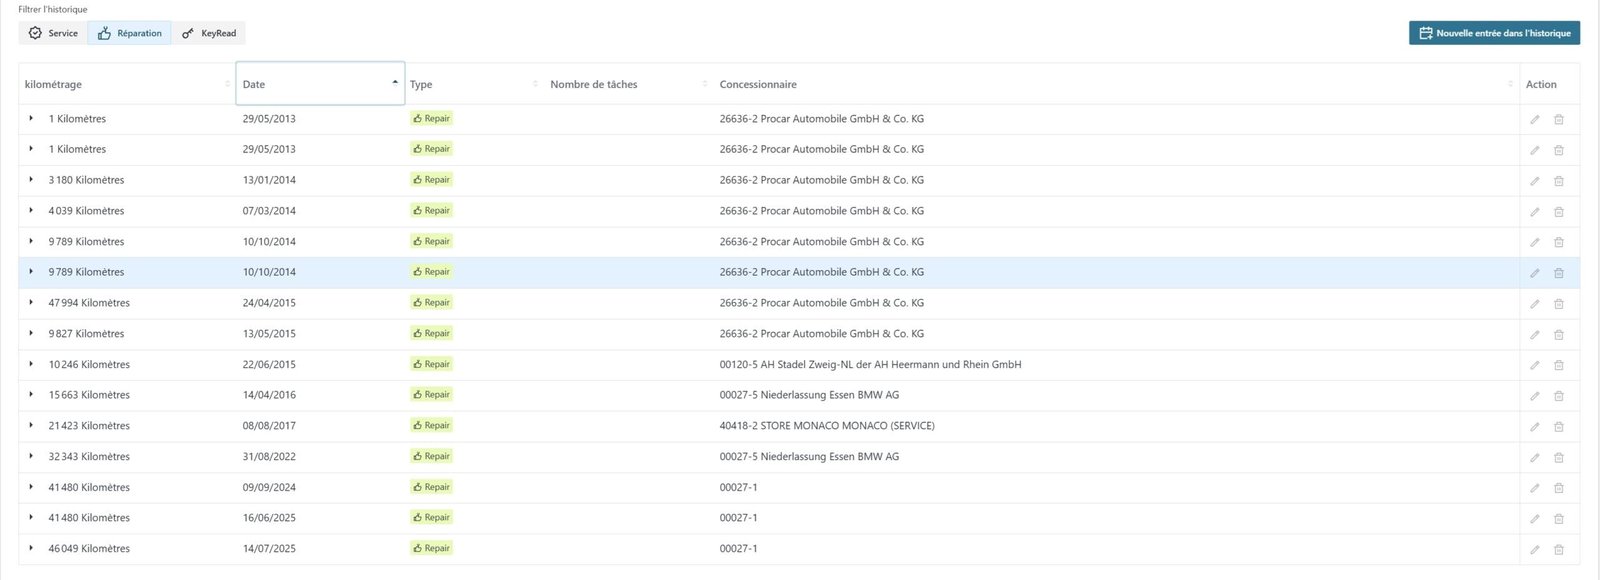
Task: Expand the 47 994 Kilomètres row
Action: pyautogui.click(x=31, y=302)
